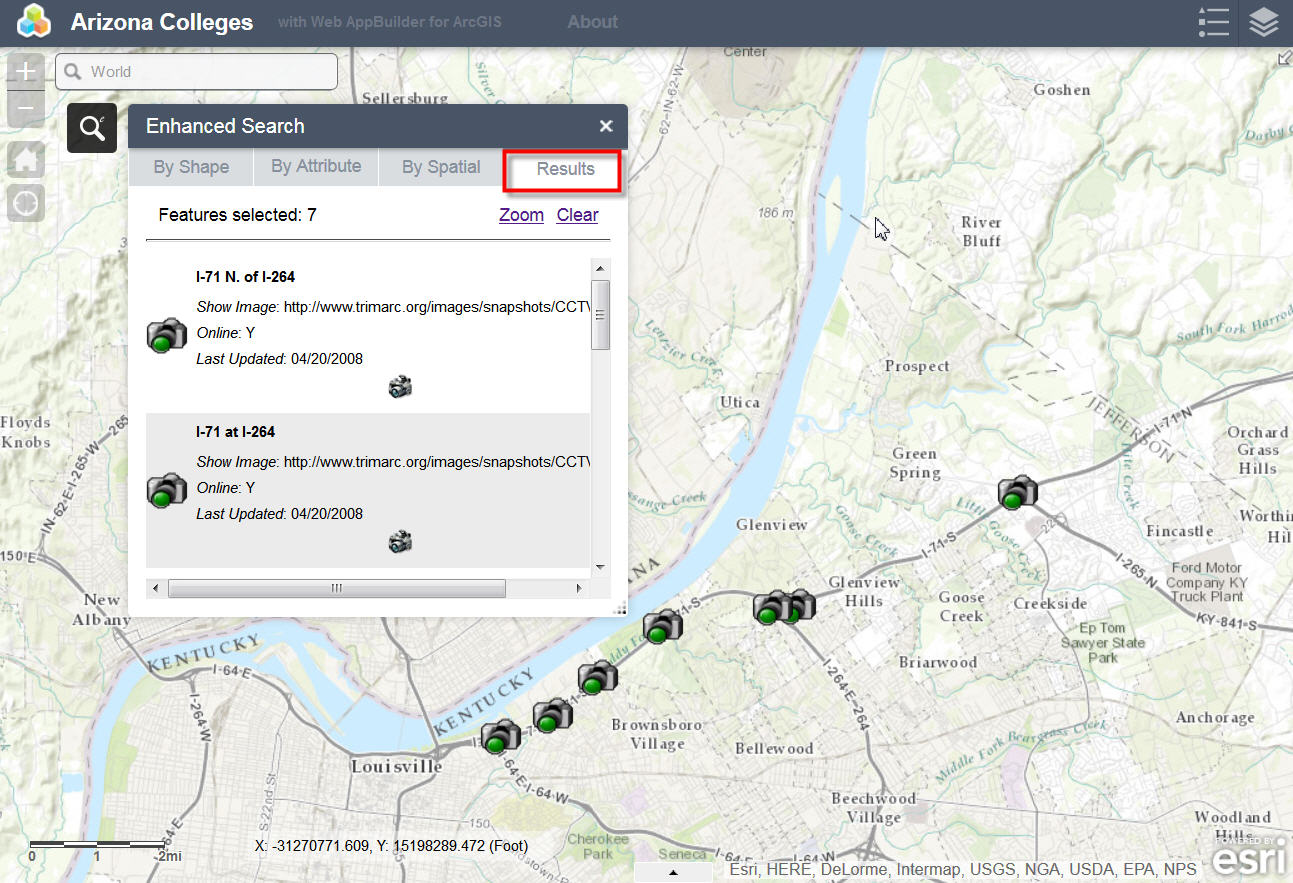Switch to the By Spatial tab

pyautogui.click(x=441, y=168)
